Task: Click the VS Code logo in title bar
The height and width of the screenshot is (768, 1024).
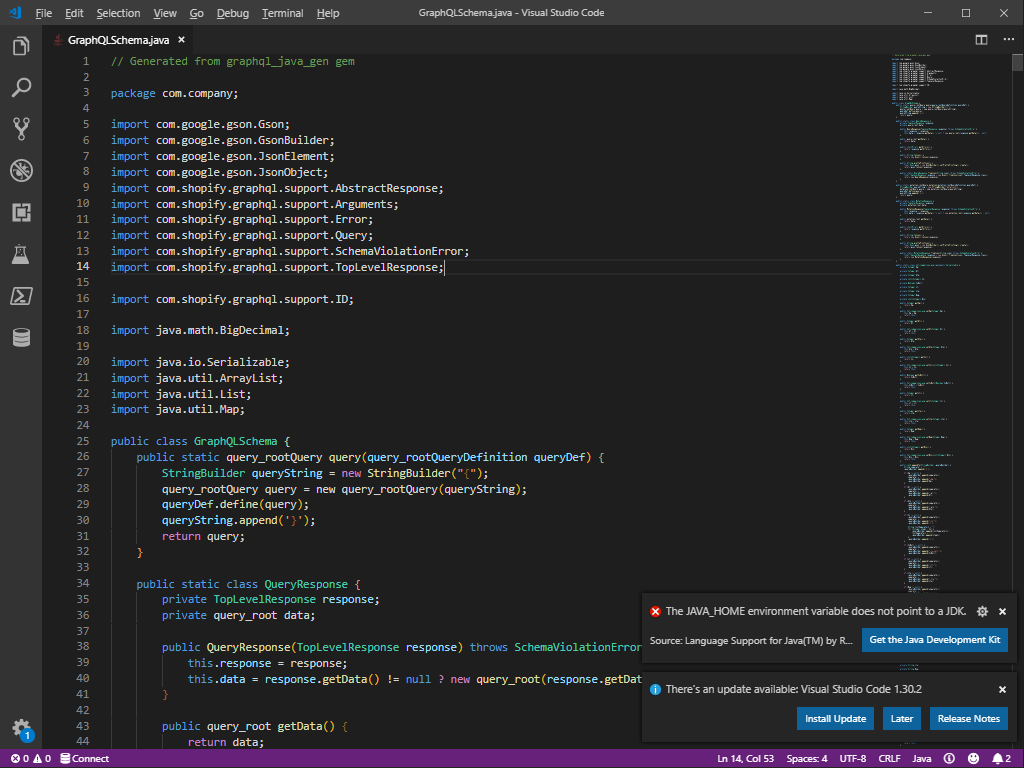Action: click(15, 12)
